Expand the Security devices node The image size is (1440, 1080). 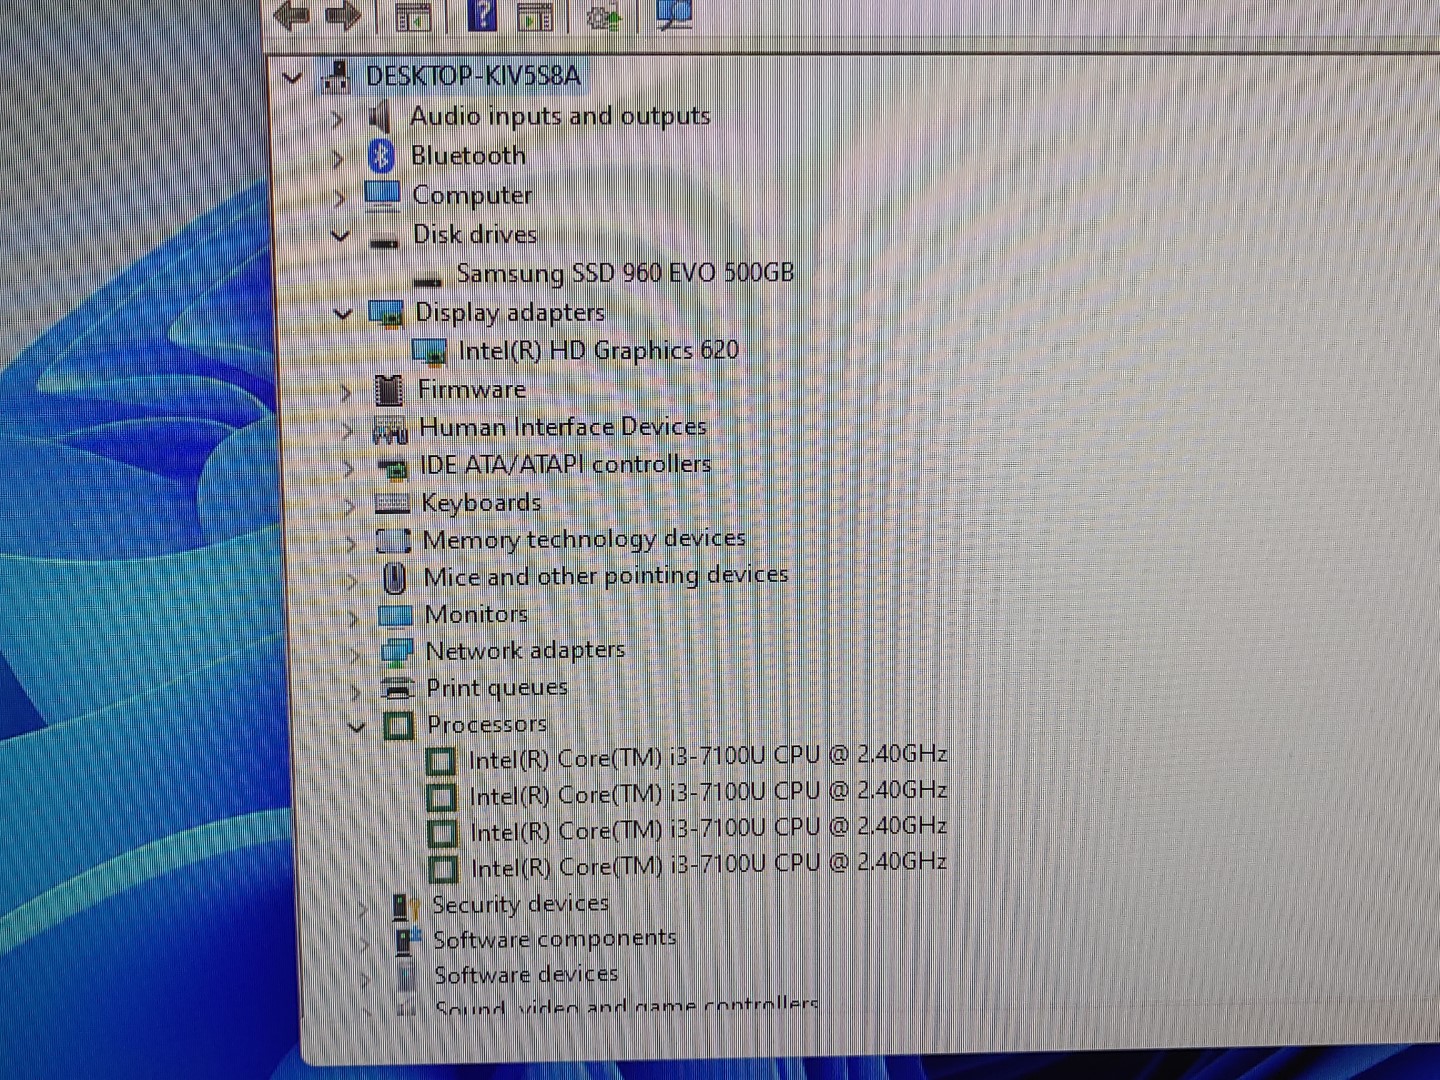click(x=363, y=908)
